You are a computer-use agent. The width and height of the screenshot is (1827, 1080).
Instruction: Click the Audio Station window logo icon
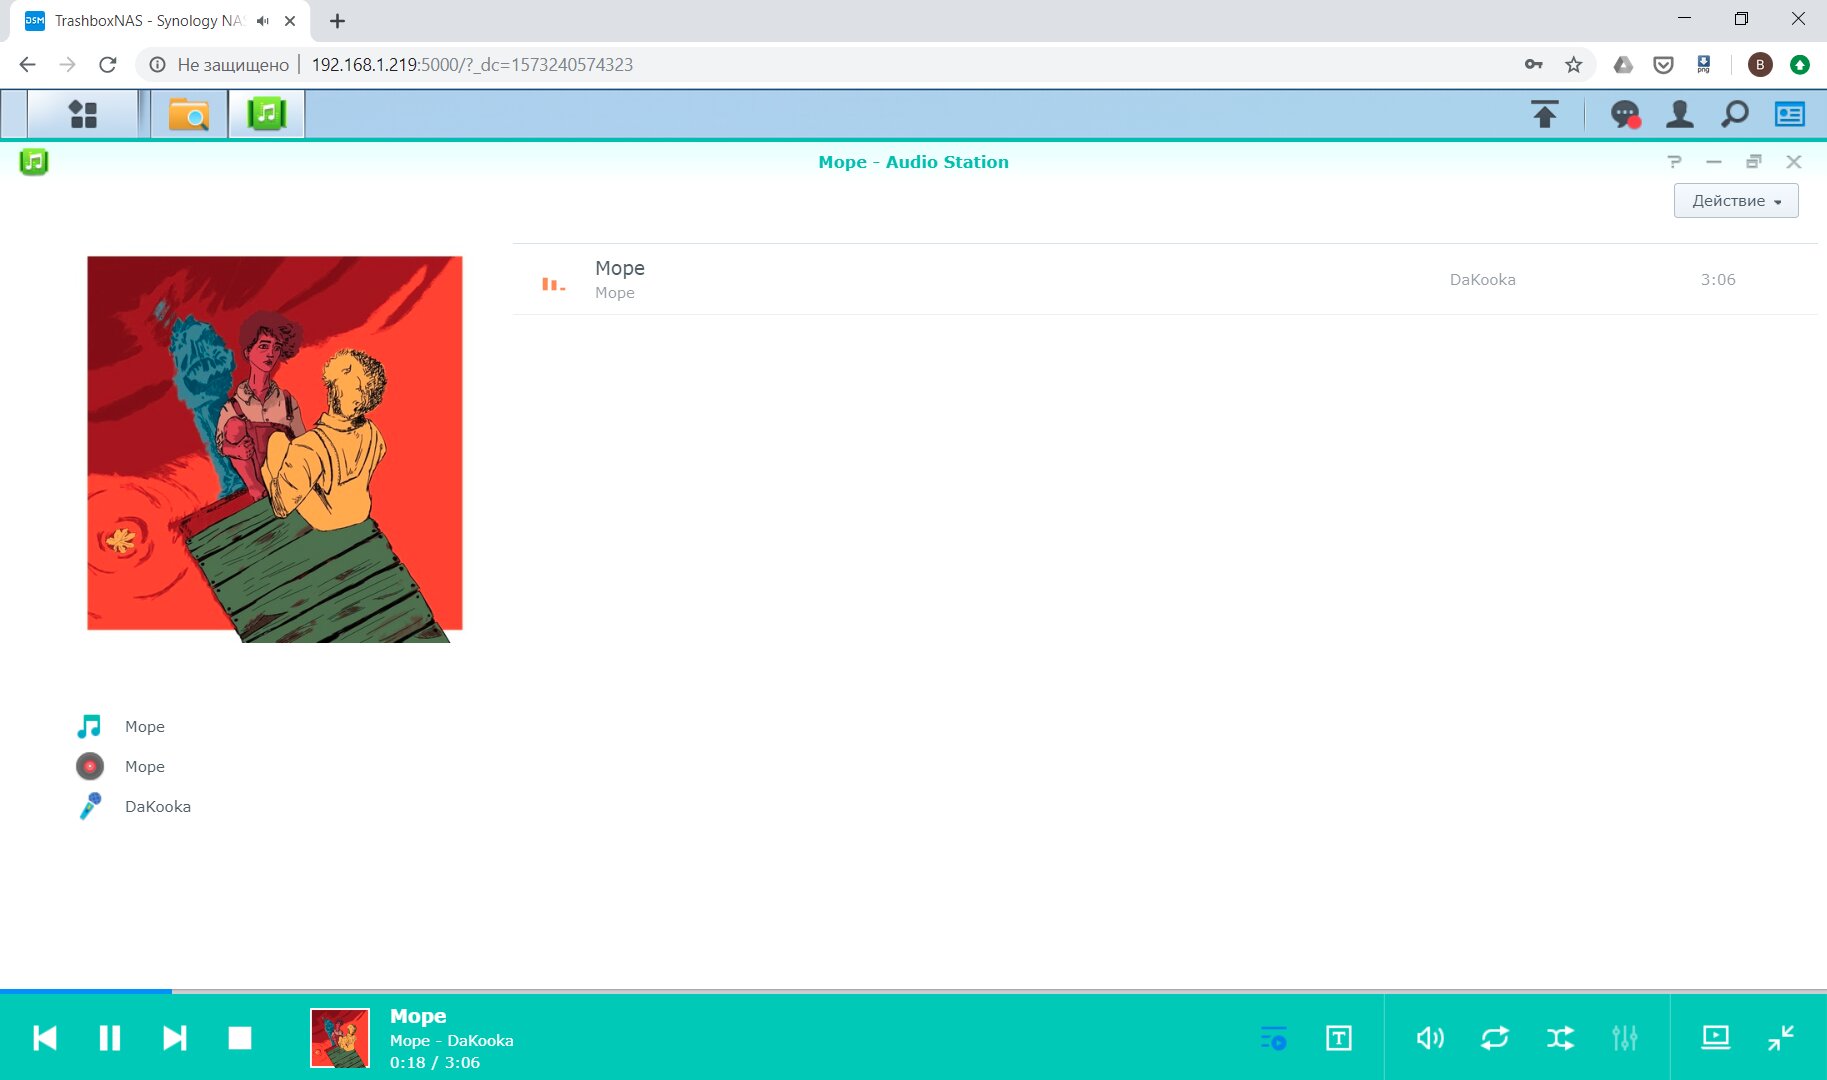pyautogui.click(x=34, y=161)
